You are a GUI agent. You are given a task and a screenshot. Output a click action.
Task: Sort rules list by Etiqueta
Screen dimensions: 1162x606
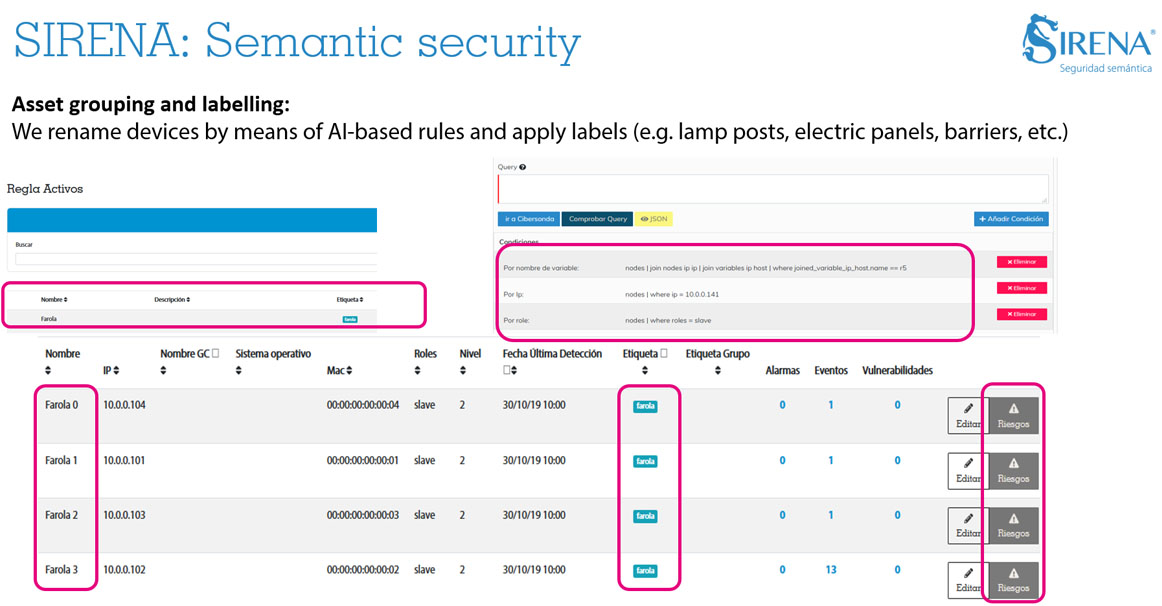[349, 299]
